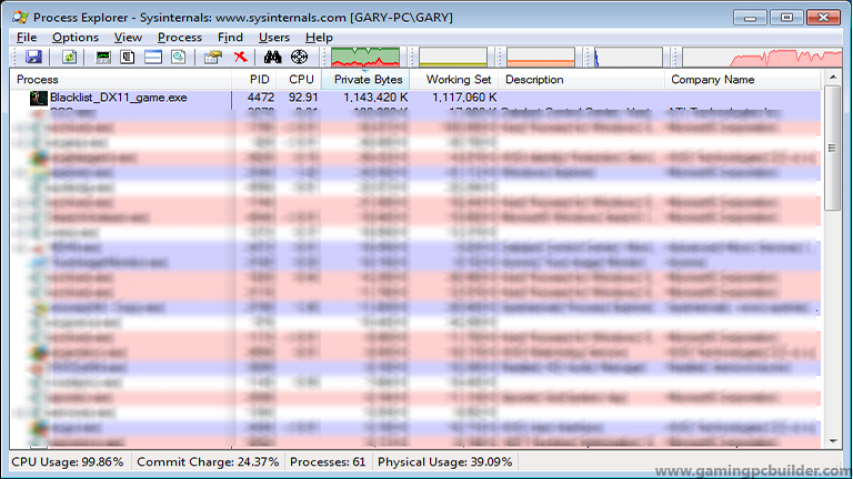This screenshot has width=853, height=479.
Task: Click the Working Set value 1,117,060 K
Action: coord(465,98)
